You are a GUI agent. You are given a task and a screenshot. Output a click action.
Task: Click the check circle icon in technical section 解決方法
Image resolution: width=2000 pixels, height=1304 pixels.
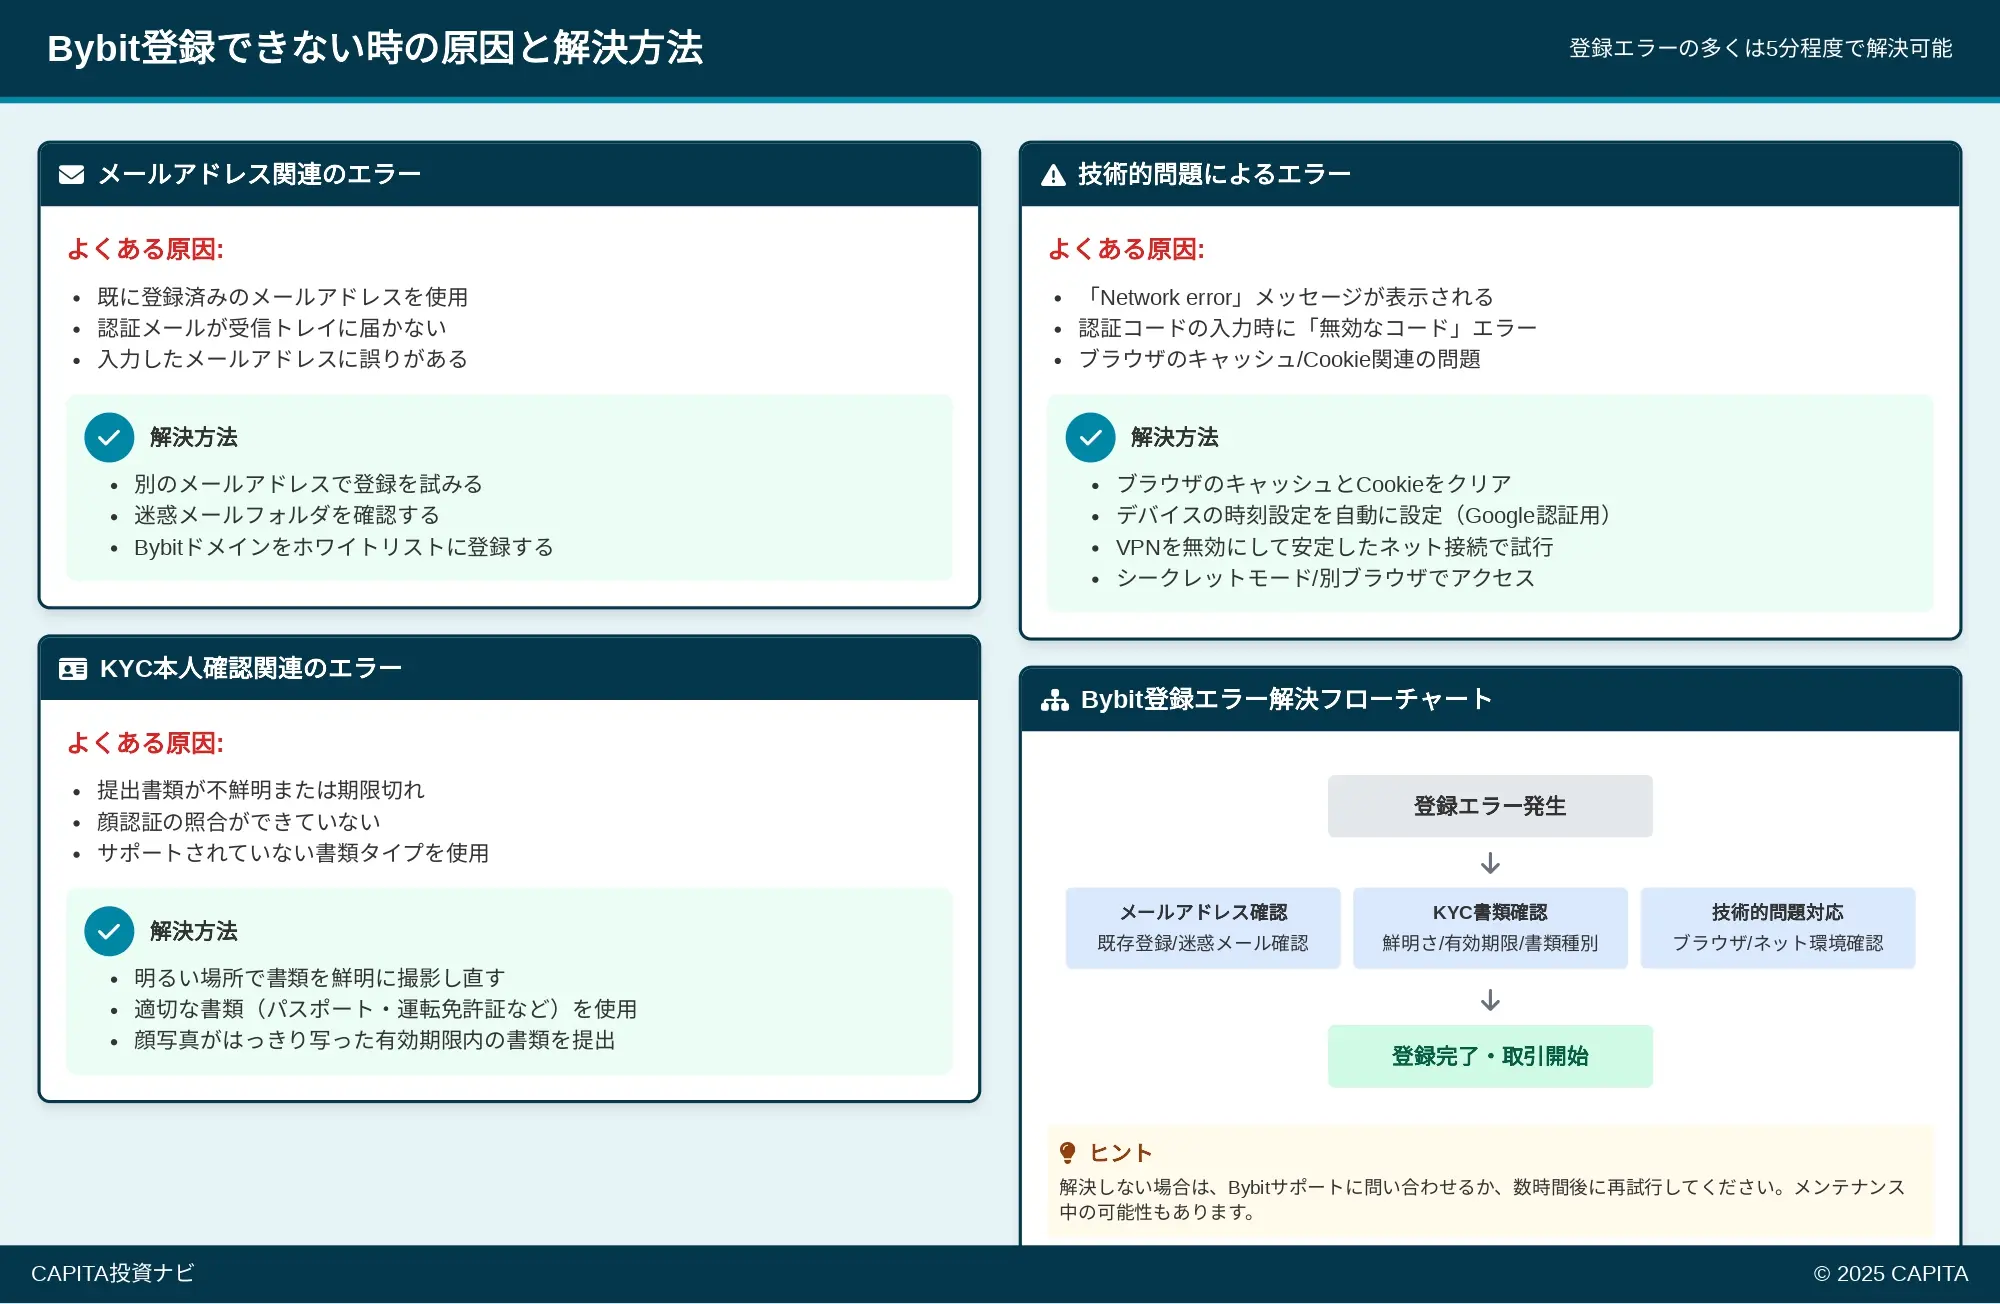point(1090,438)
